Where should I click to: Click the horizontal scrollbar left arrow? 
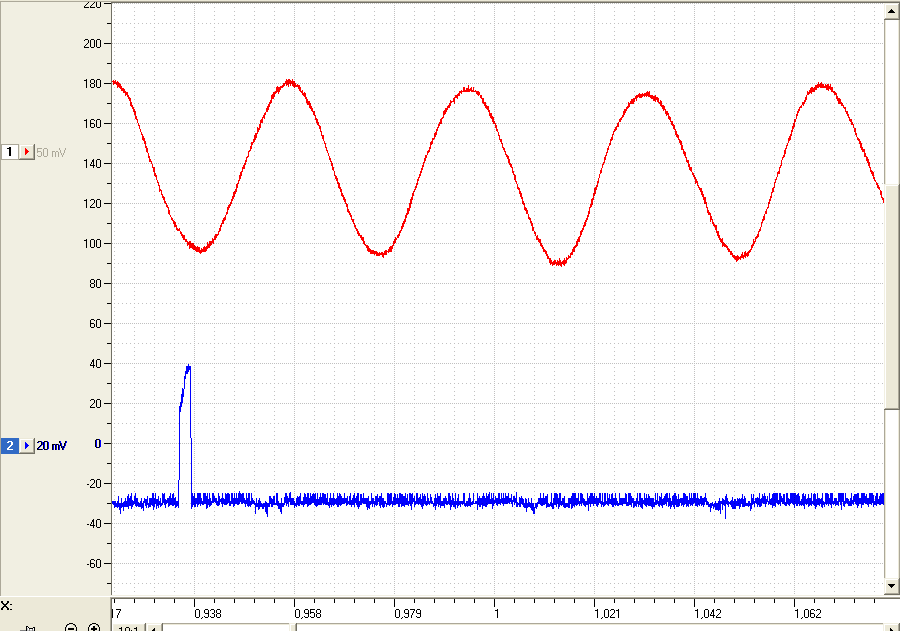153,628
